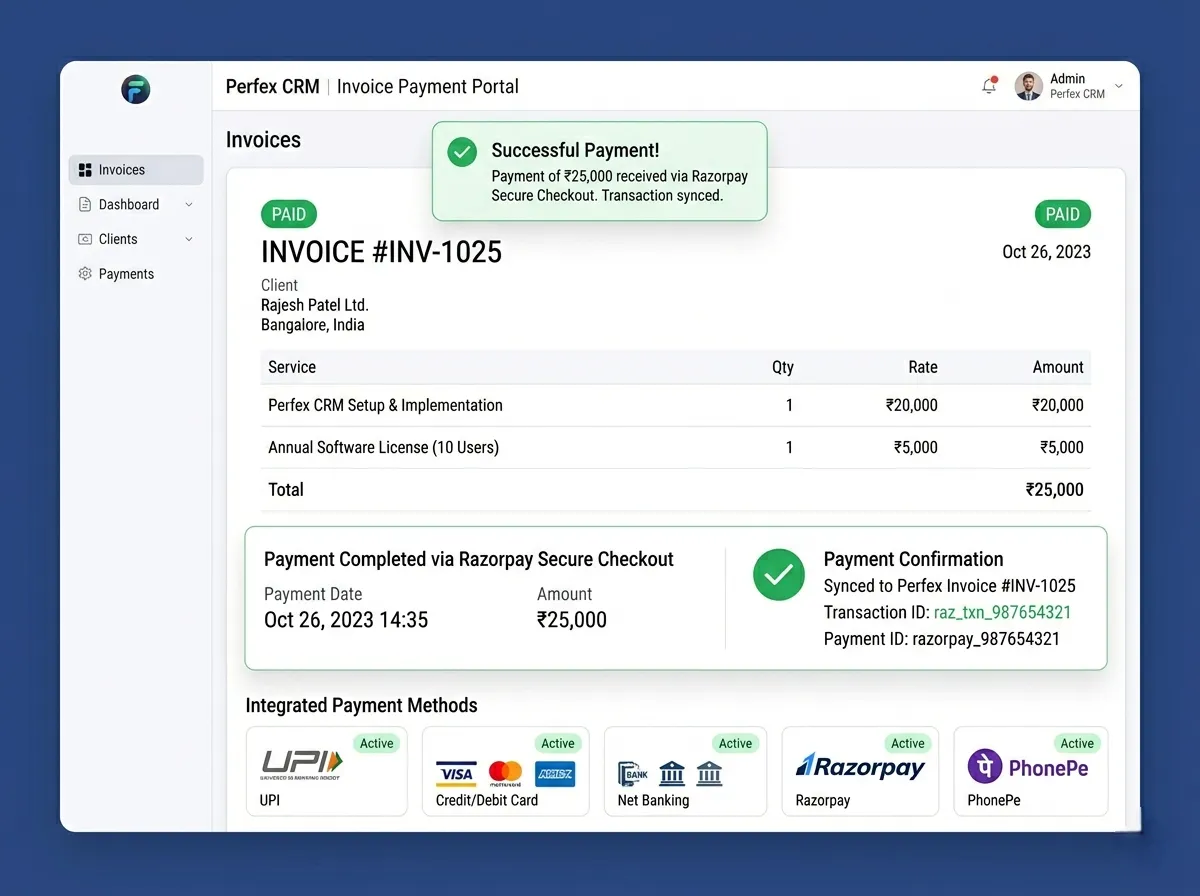The height and width of the screenshot is (896, 1200).
Task: Toggle Net Banking Active status
Action: (735, 743)
